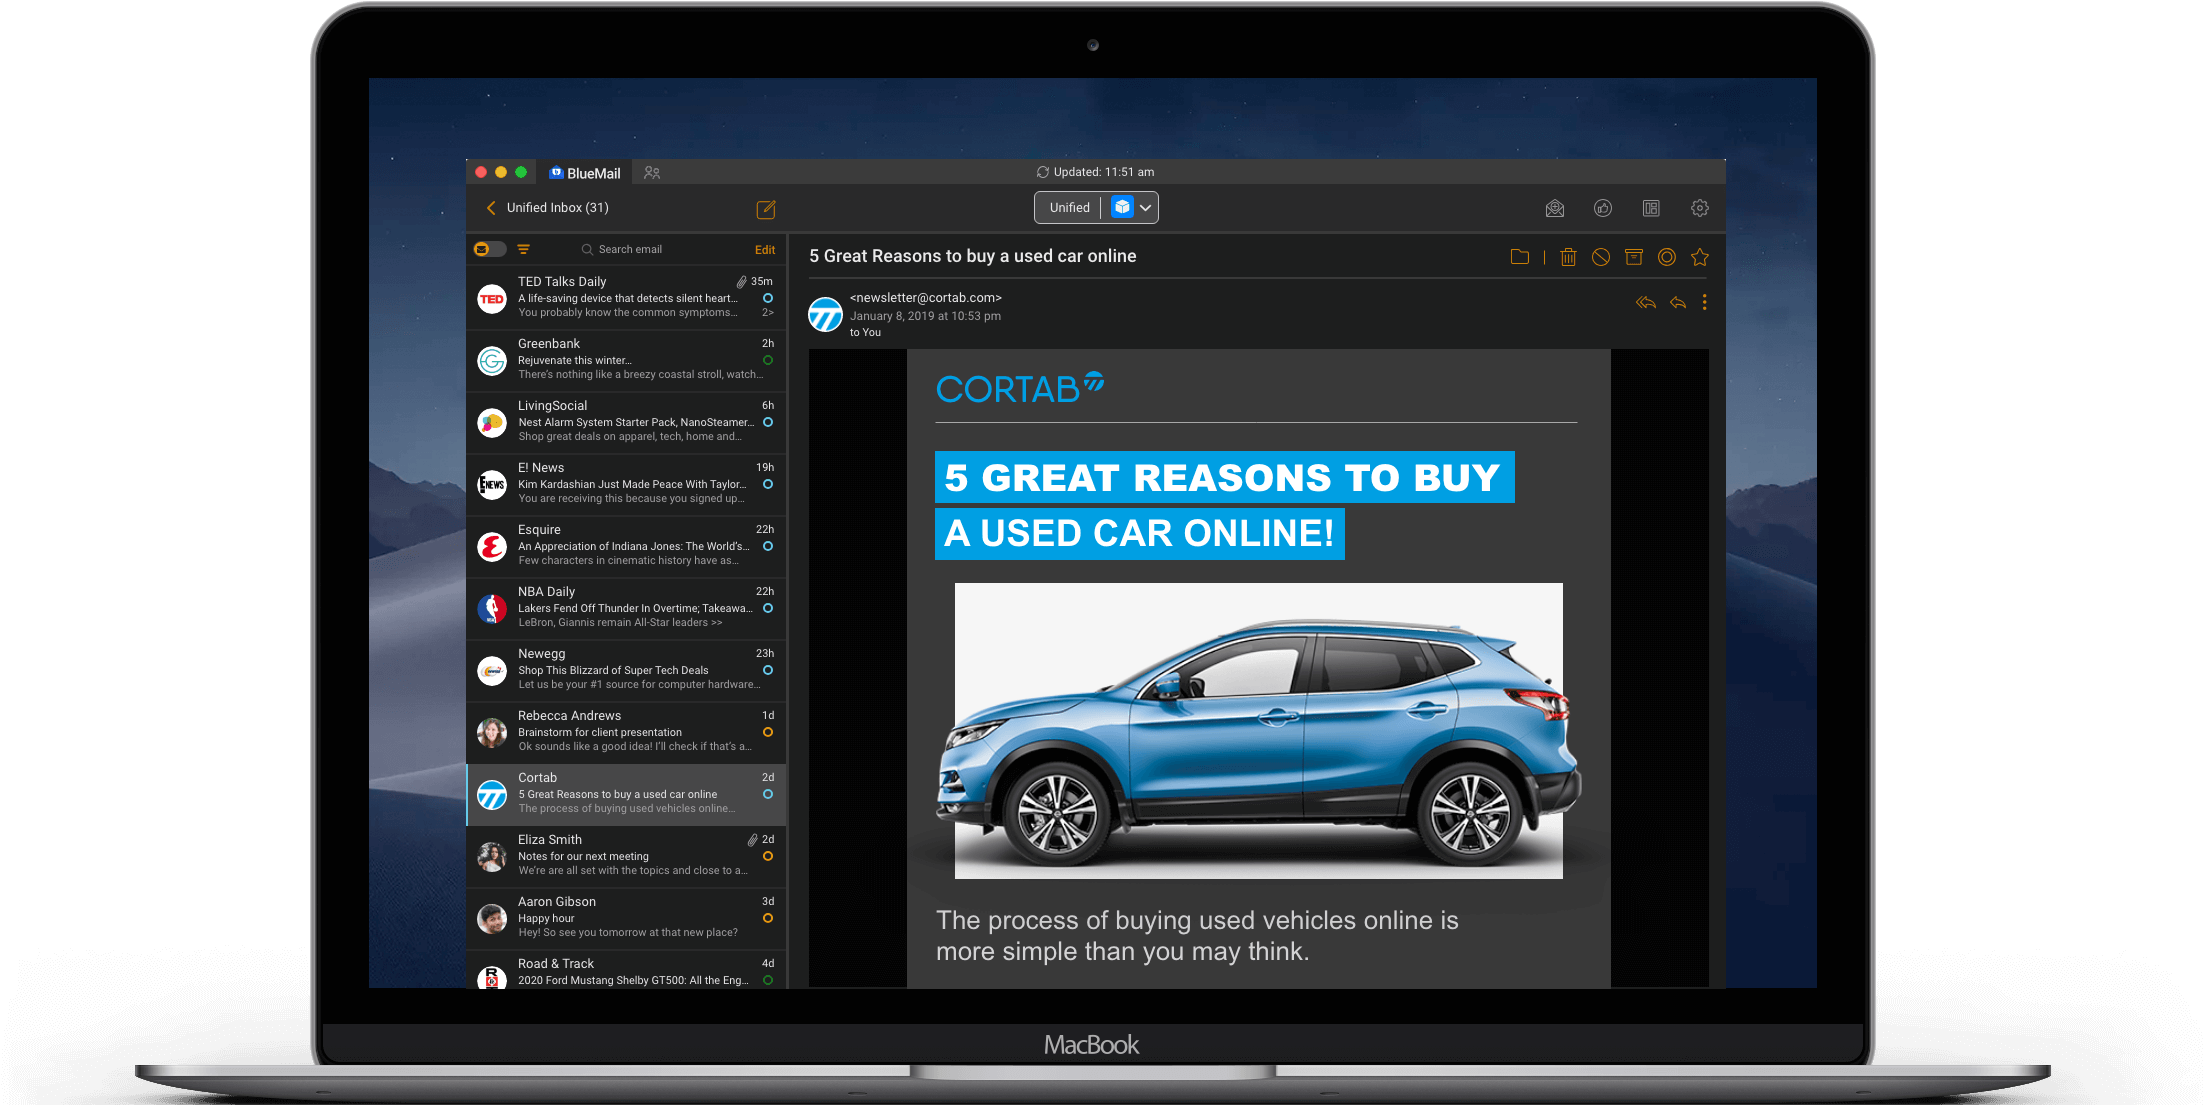Click the blue cube account icon
The image size is (2203, 1105).
1122,207
